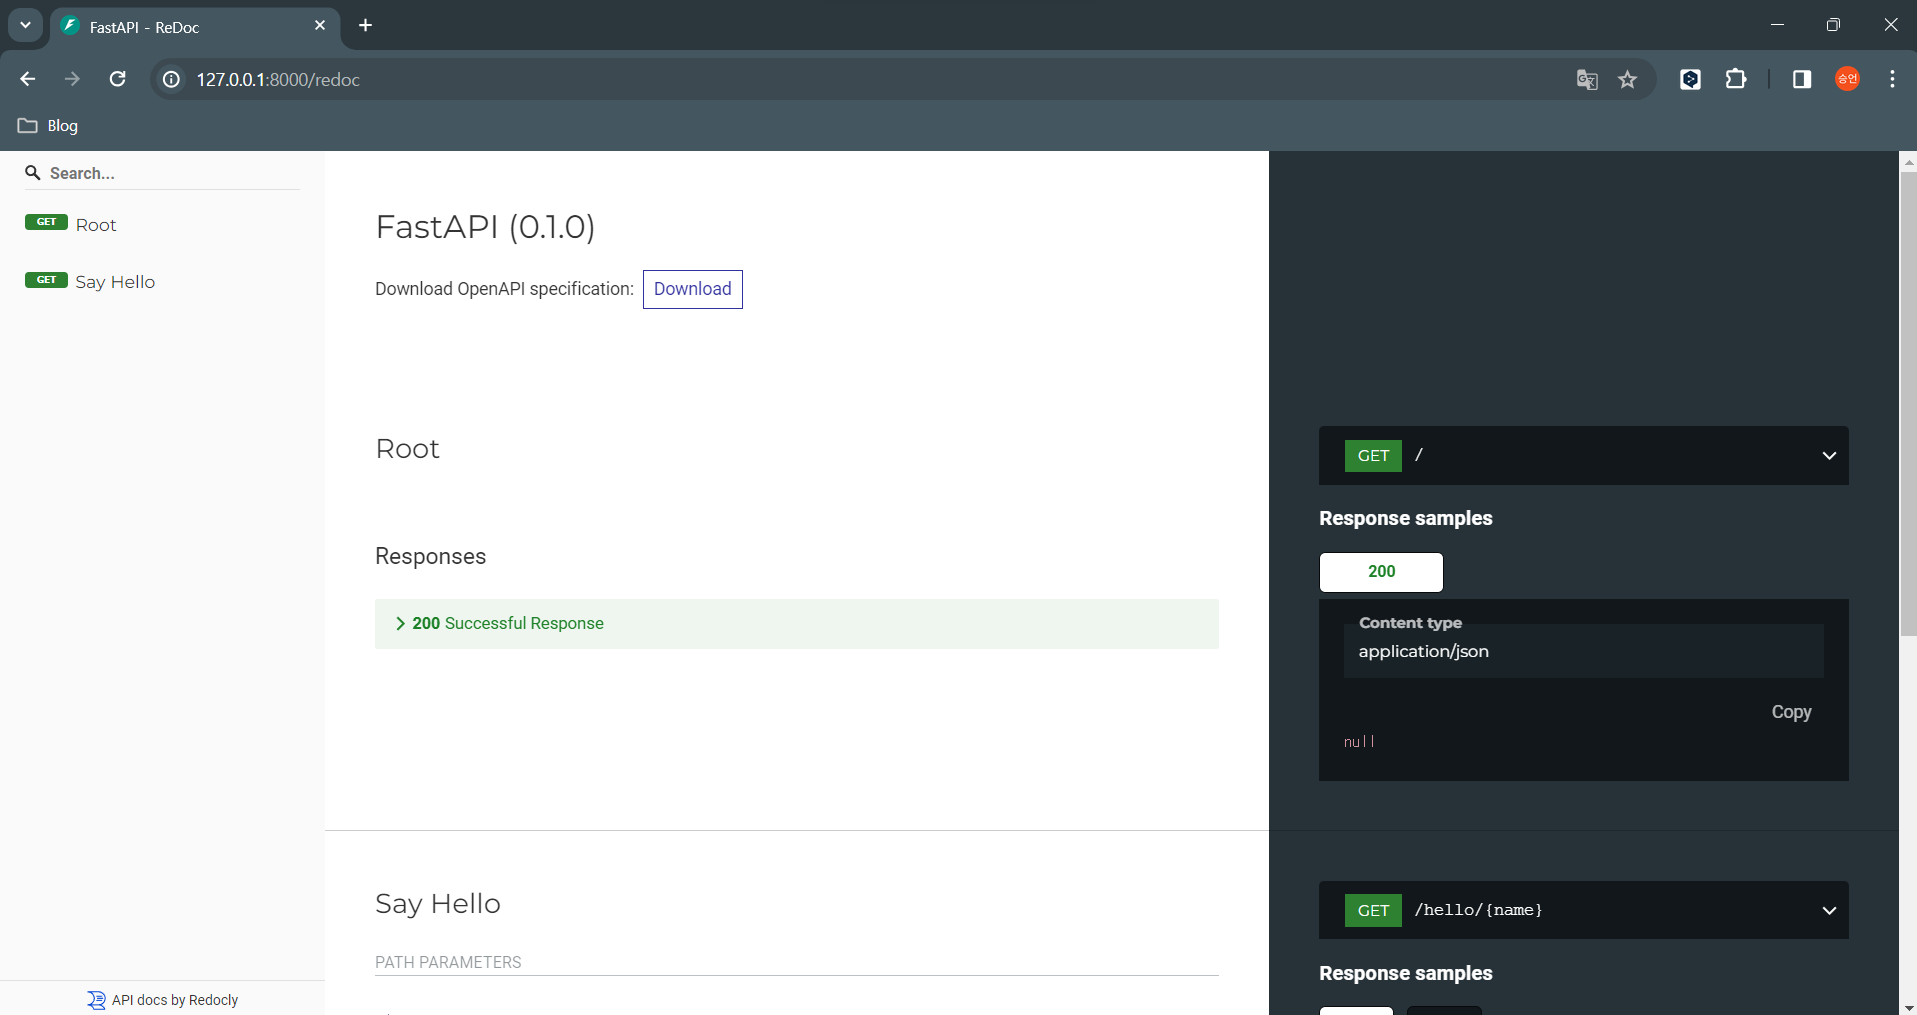This screenshot has height=1015, width=1917.
Task: Click the application/json content type field
Action: tap(1584, 651)
